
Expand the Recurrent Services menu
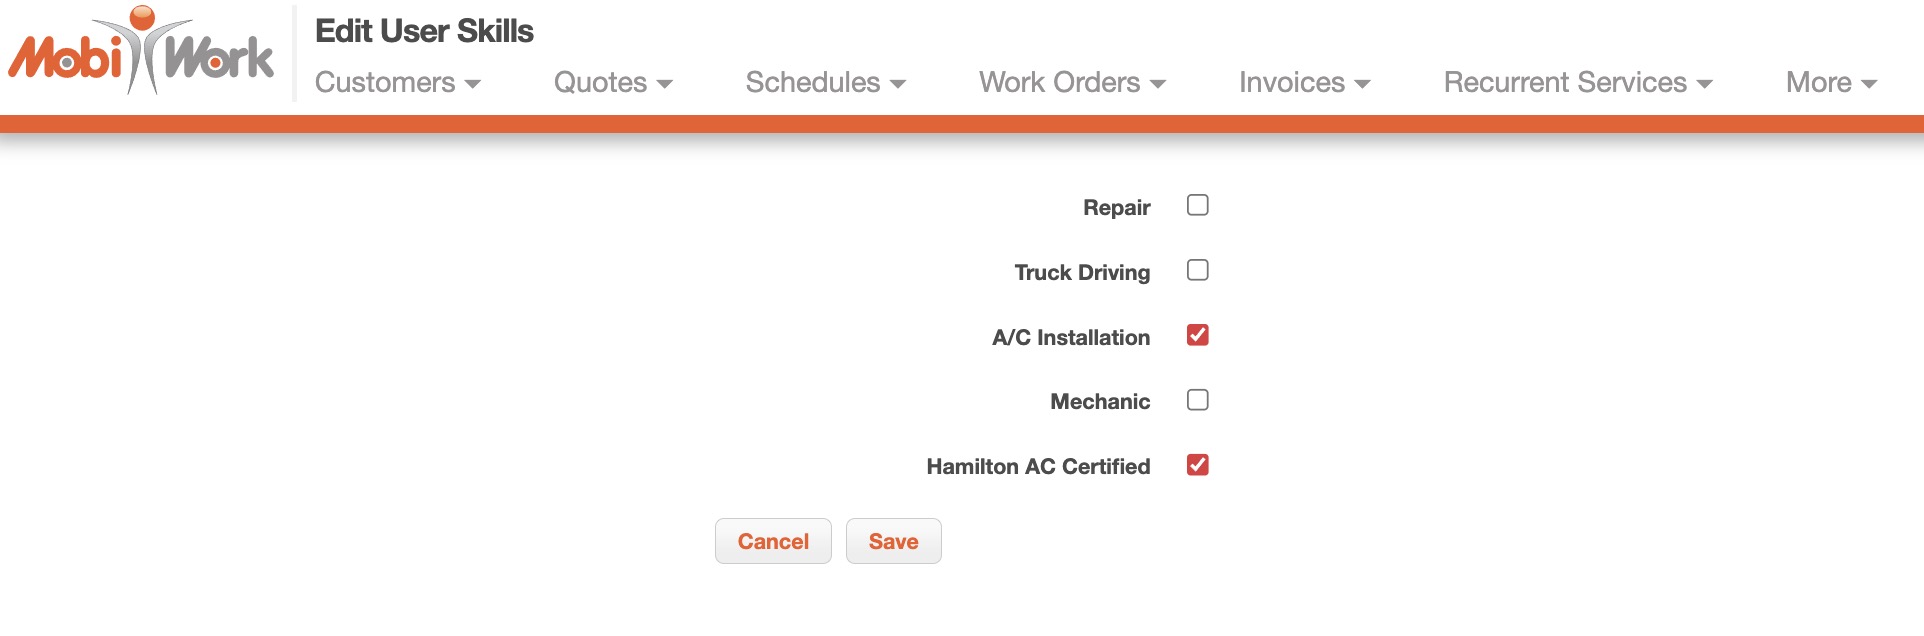click(1577, 83)
